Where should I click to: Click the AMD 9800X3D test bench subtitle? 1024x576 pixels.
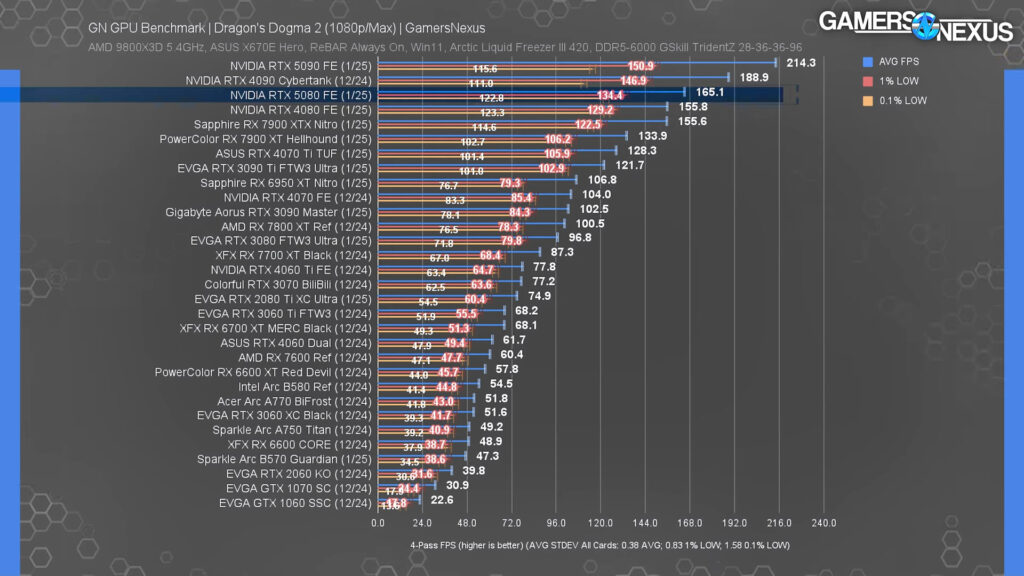pyautogui.click(x=445, y=48)
